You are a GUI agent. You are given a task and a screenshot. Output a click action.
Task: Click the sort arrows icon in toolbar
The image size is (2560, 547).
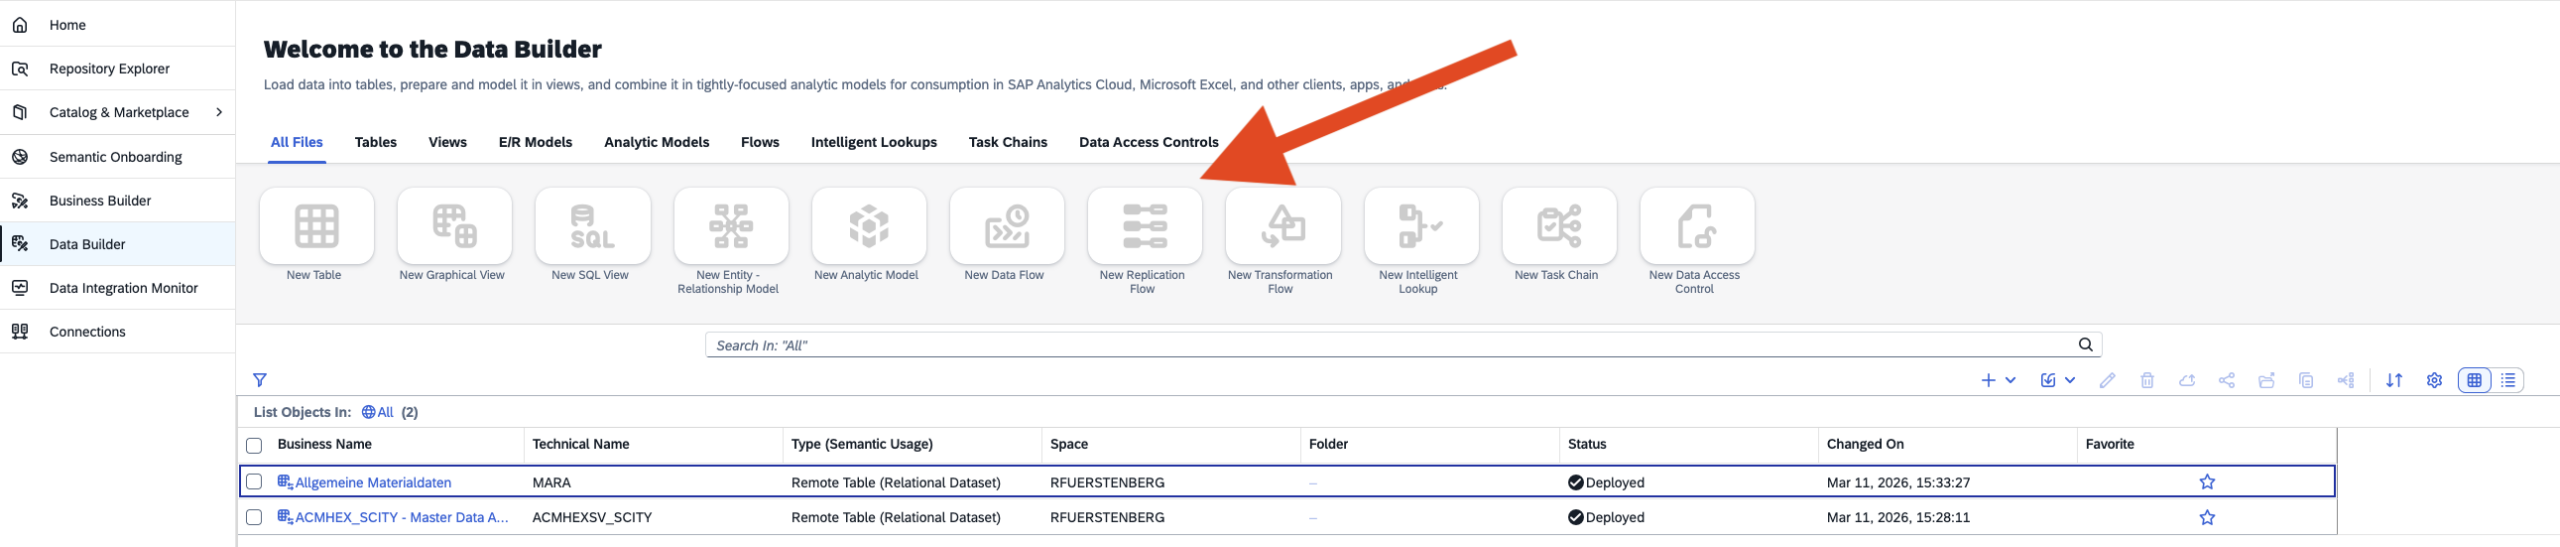(2394, 380)
